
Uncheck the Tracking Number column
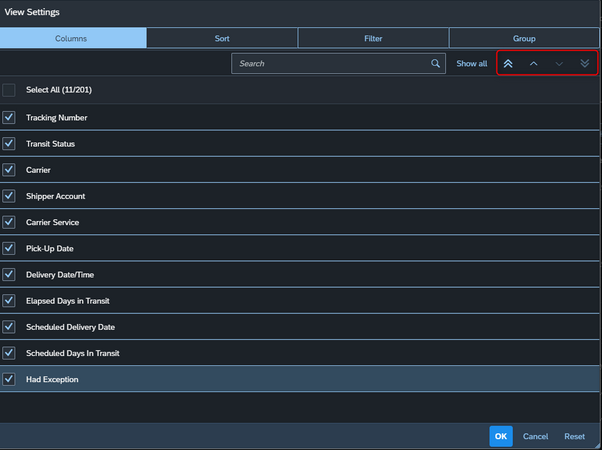[x=9, y=117]
